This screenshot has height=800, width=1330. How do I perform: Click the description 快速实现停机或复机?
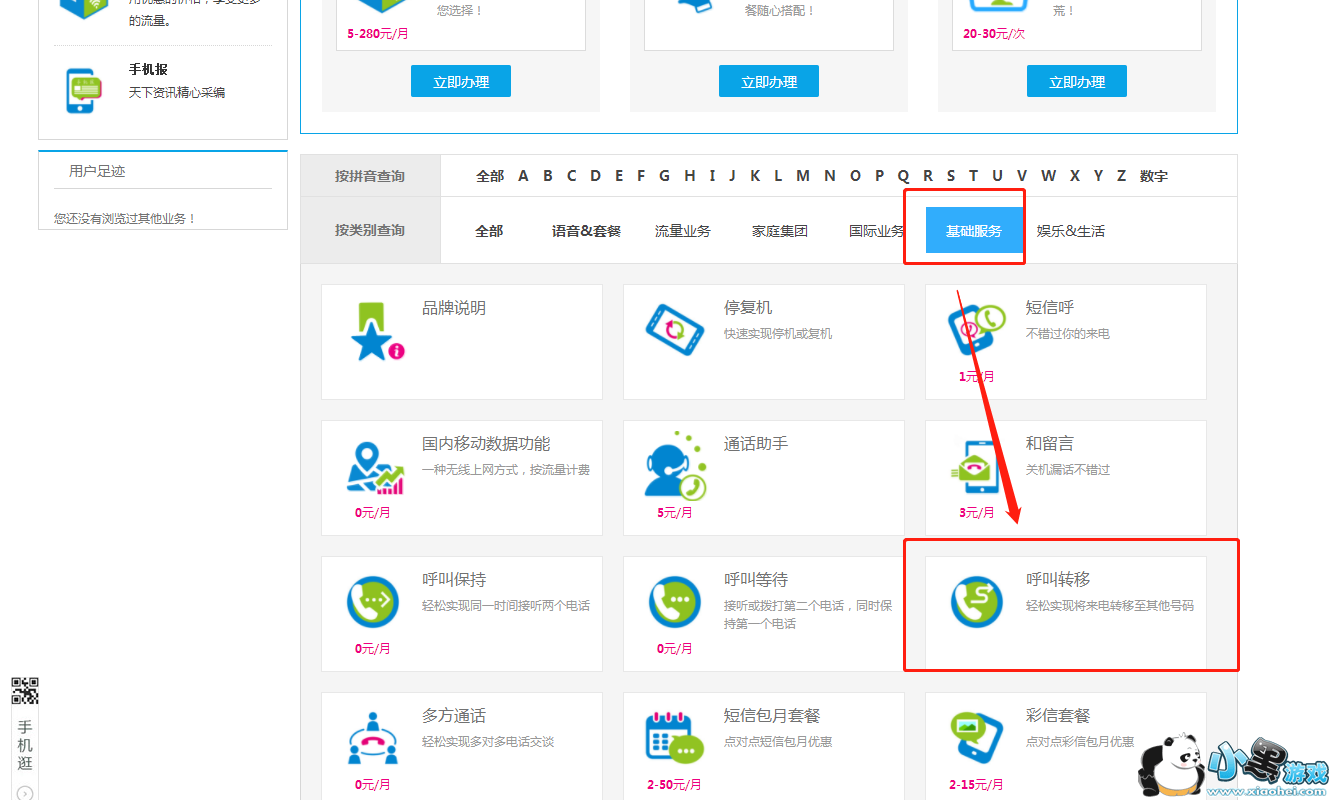pyautogui.click(x=778, y=334)
